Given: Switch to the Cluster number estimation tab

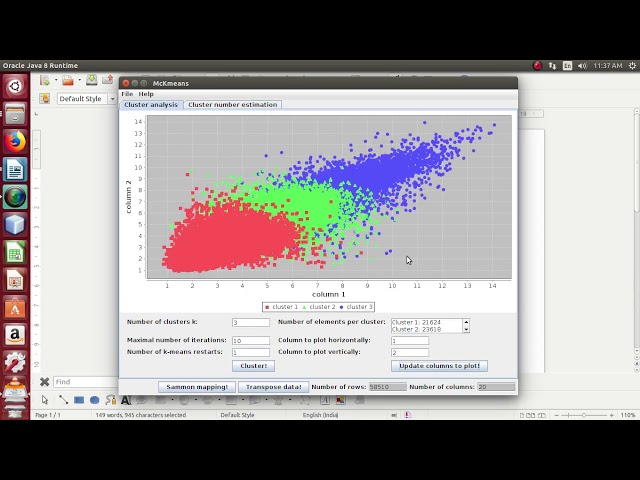Looking at the screenshot, I should [x=233, y=104].
